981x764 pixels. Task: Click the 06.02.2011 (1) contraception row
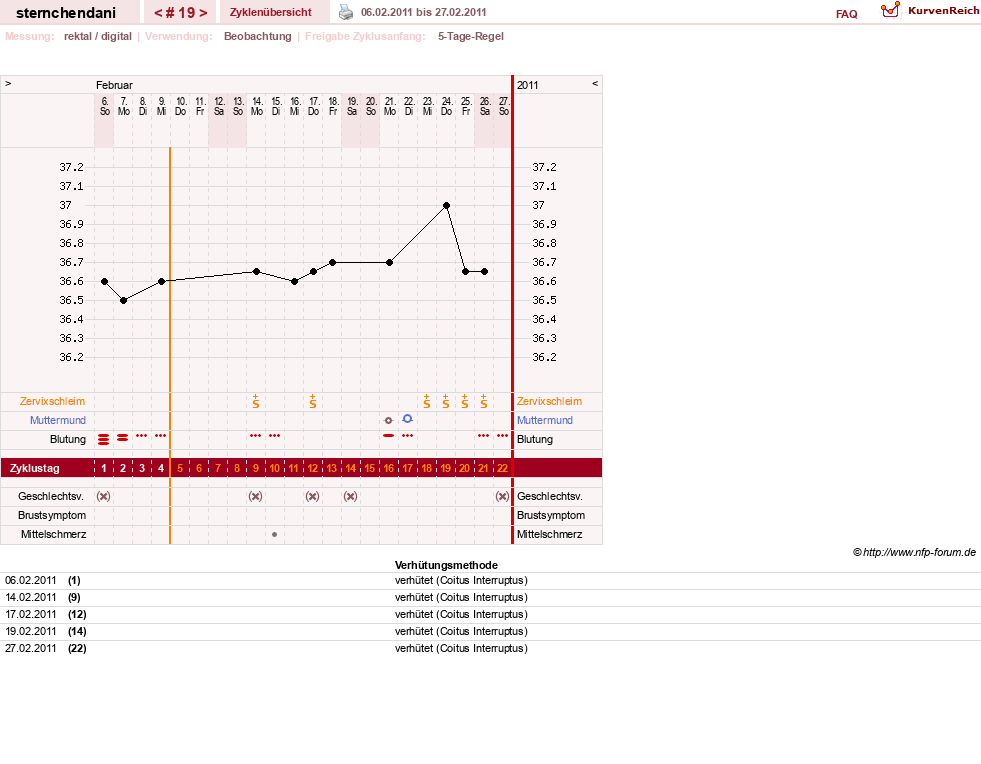490,581
